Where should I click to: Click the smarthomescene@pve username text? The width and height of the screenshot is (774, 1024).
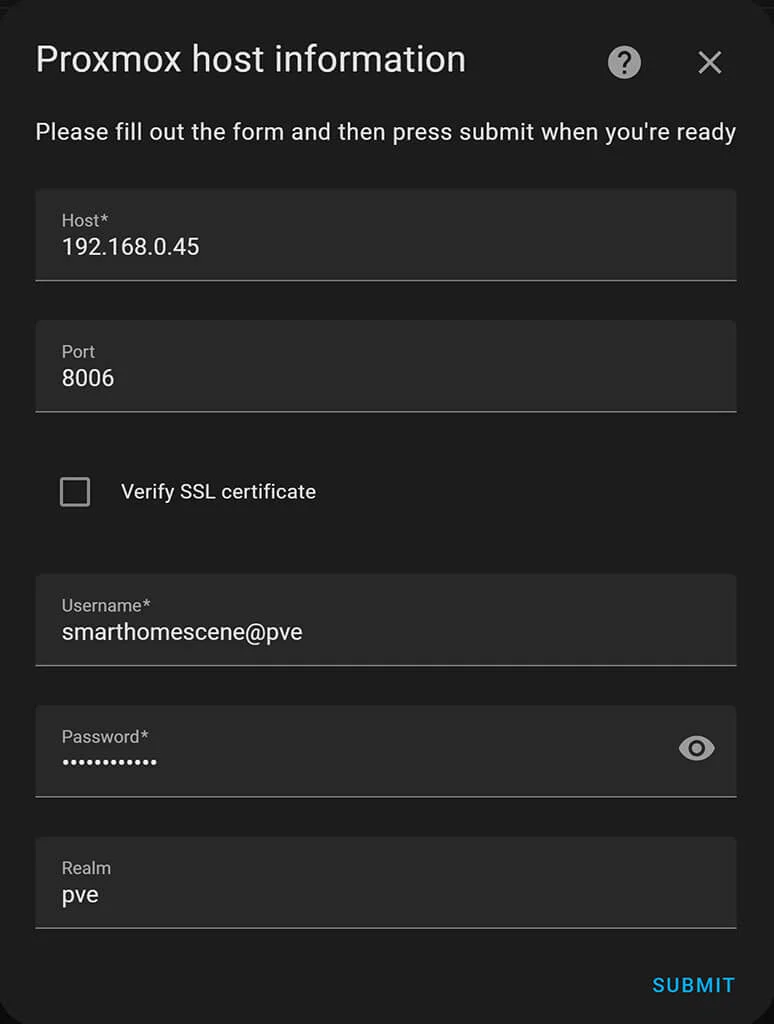pyautogui.click(x=182, y=632)
